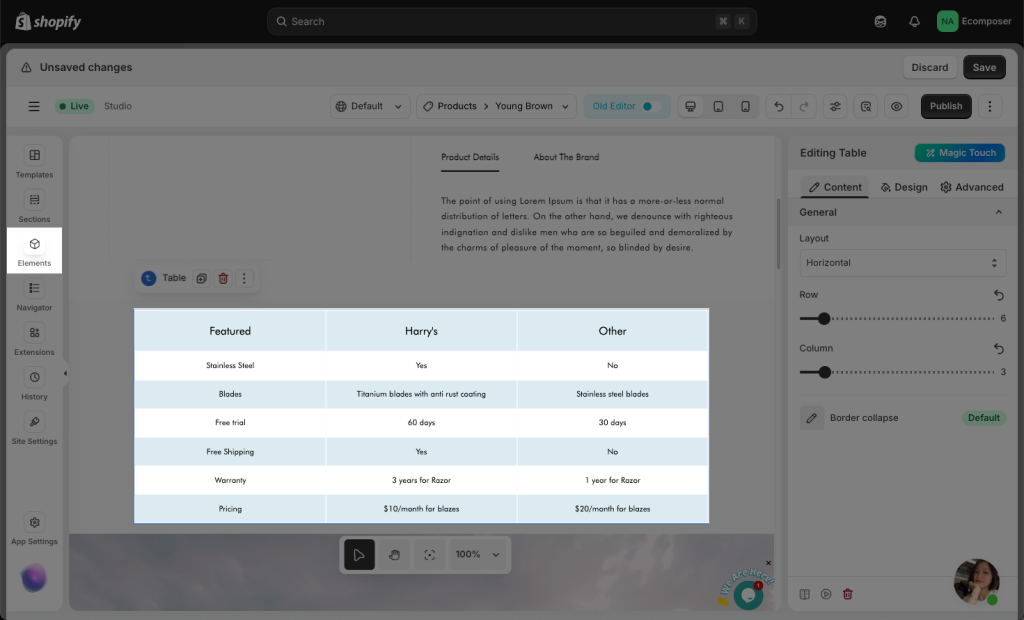The width and height of the screenshot is (1024, 620).
Task: Switch to the Design tab
Action: (x=903, y=187)
